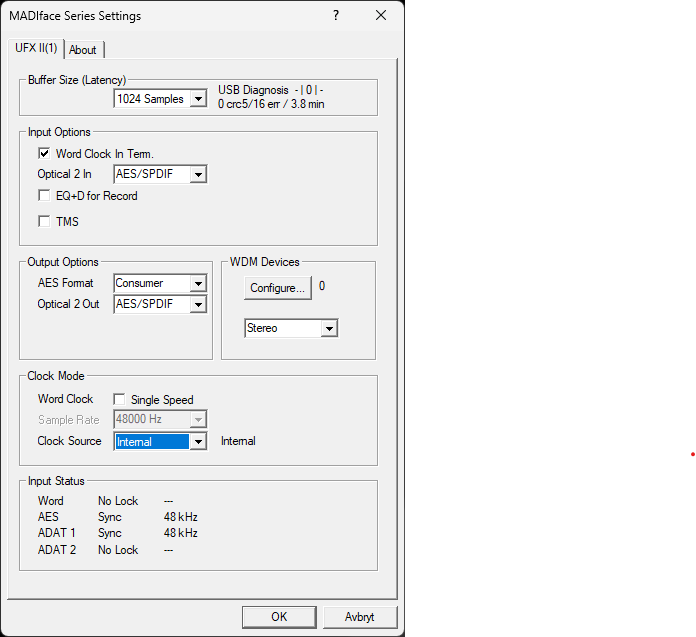Select the UFX II(1) tab
The height and width of the screenshot is (637, 696).
click(36, 48)
